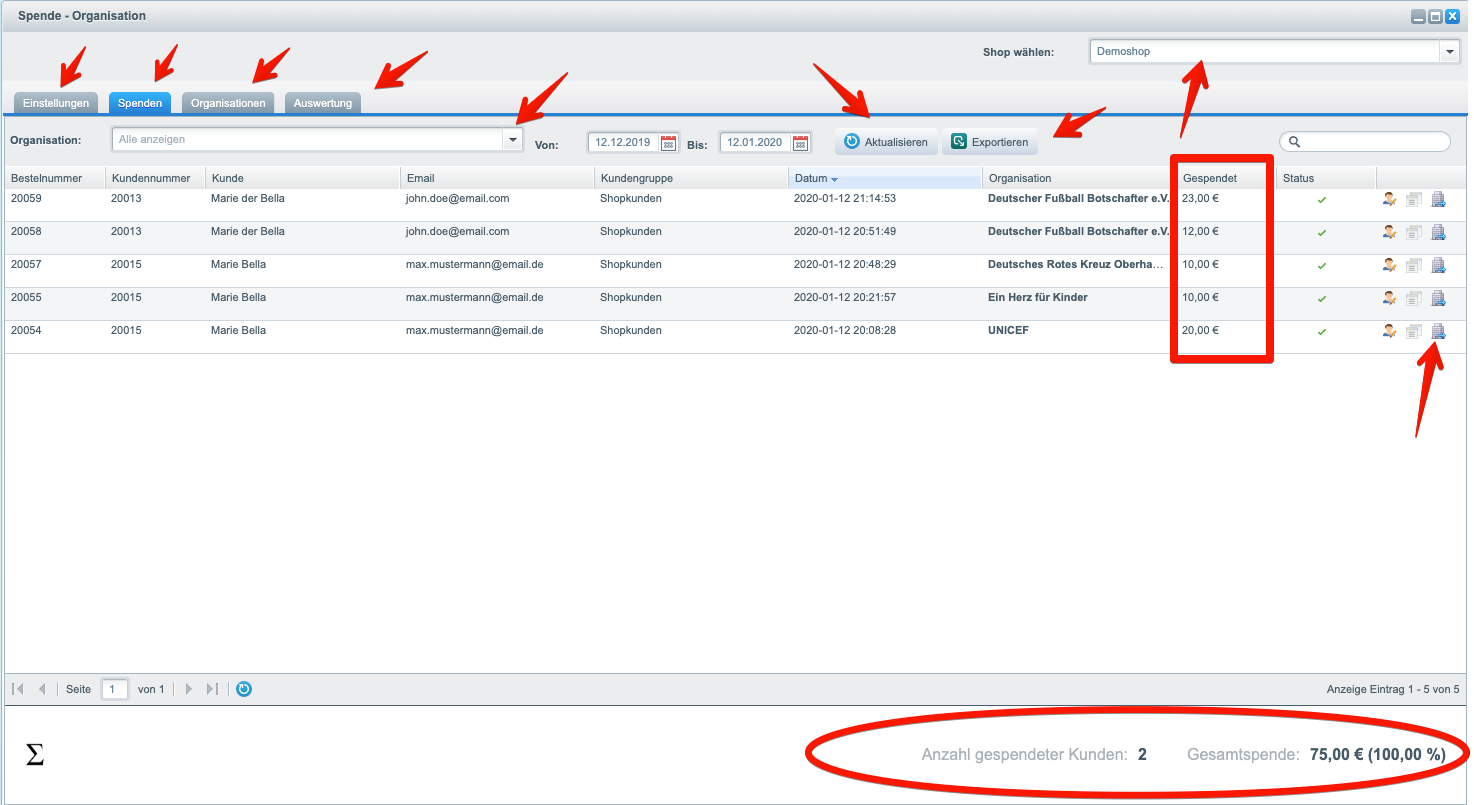
Task: Open the Von date calendar picker
Action: click(x=669, y=143)
